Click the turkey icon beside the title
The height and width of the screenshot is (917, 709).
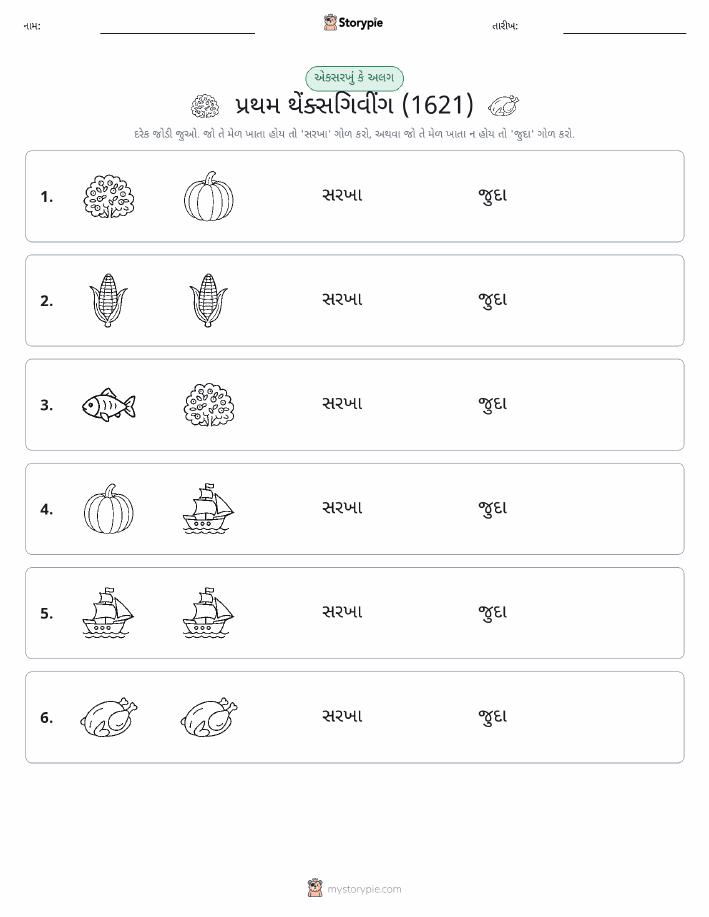pyautogui.click(x=504, y=106)
